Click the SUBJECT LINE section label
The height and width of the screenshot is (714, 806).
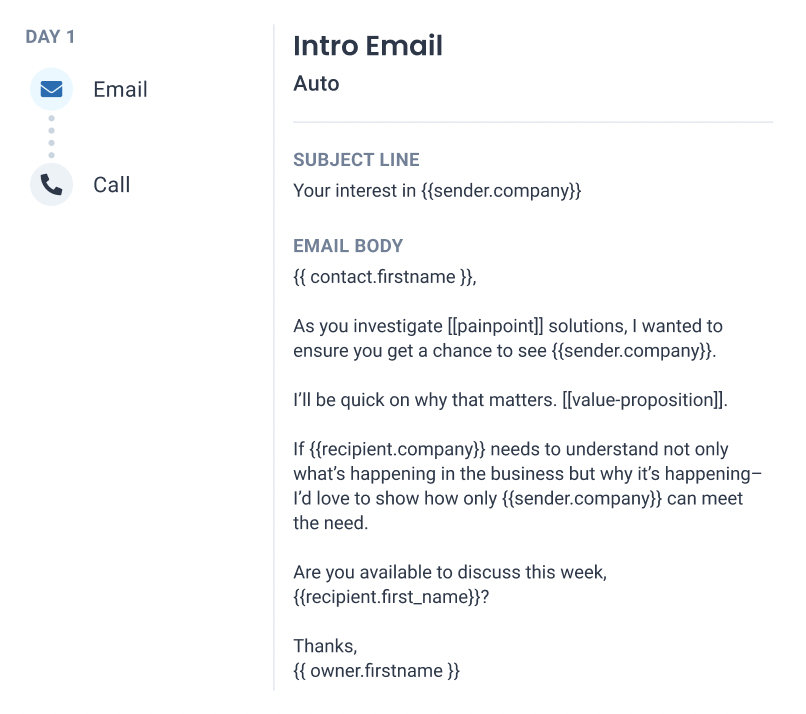tap(356, 160)
